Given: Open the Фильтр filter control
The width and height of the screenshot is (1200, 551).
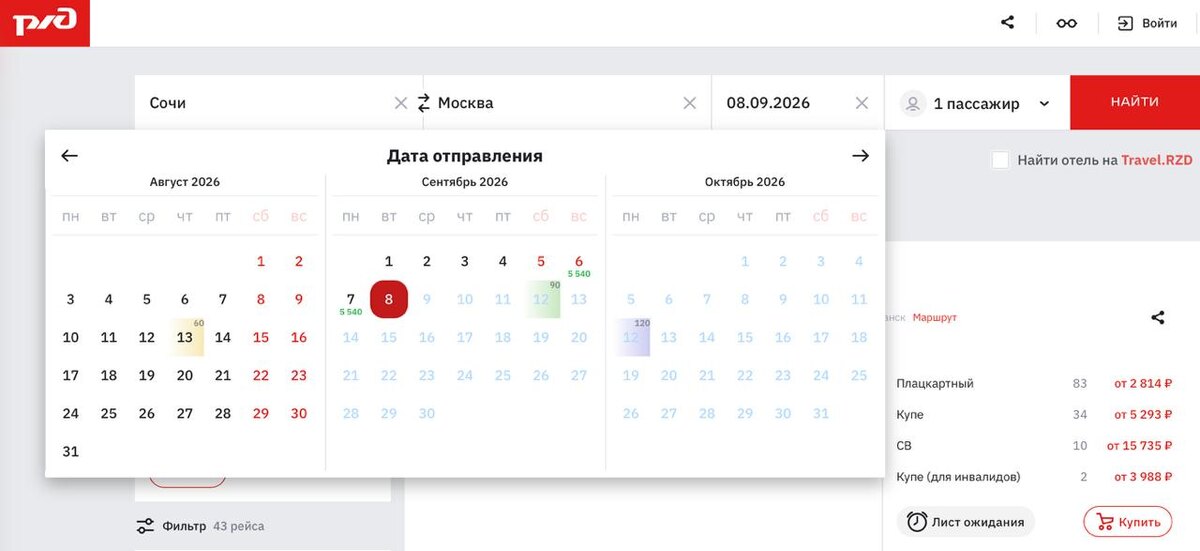Looking at the screenshot, I should click(x=171, y=526).
